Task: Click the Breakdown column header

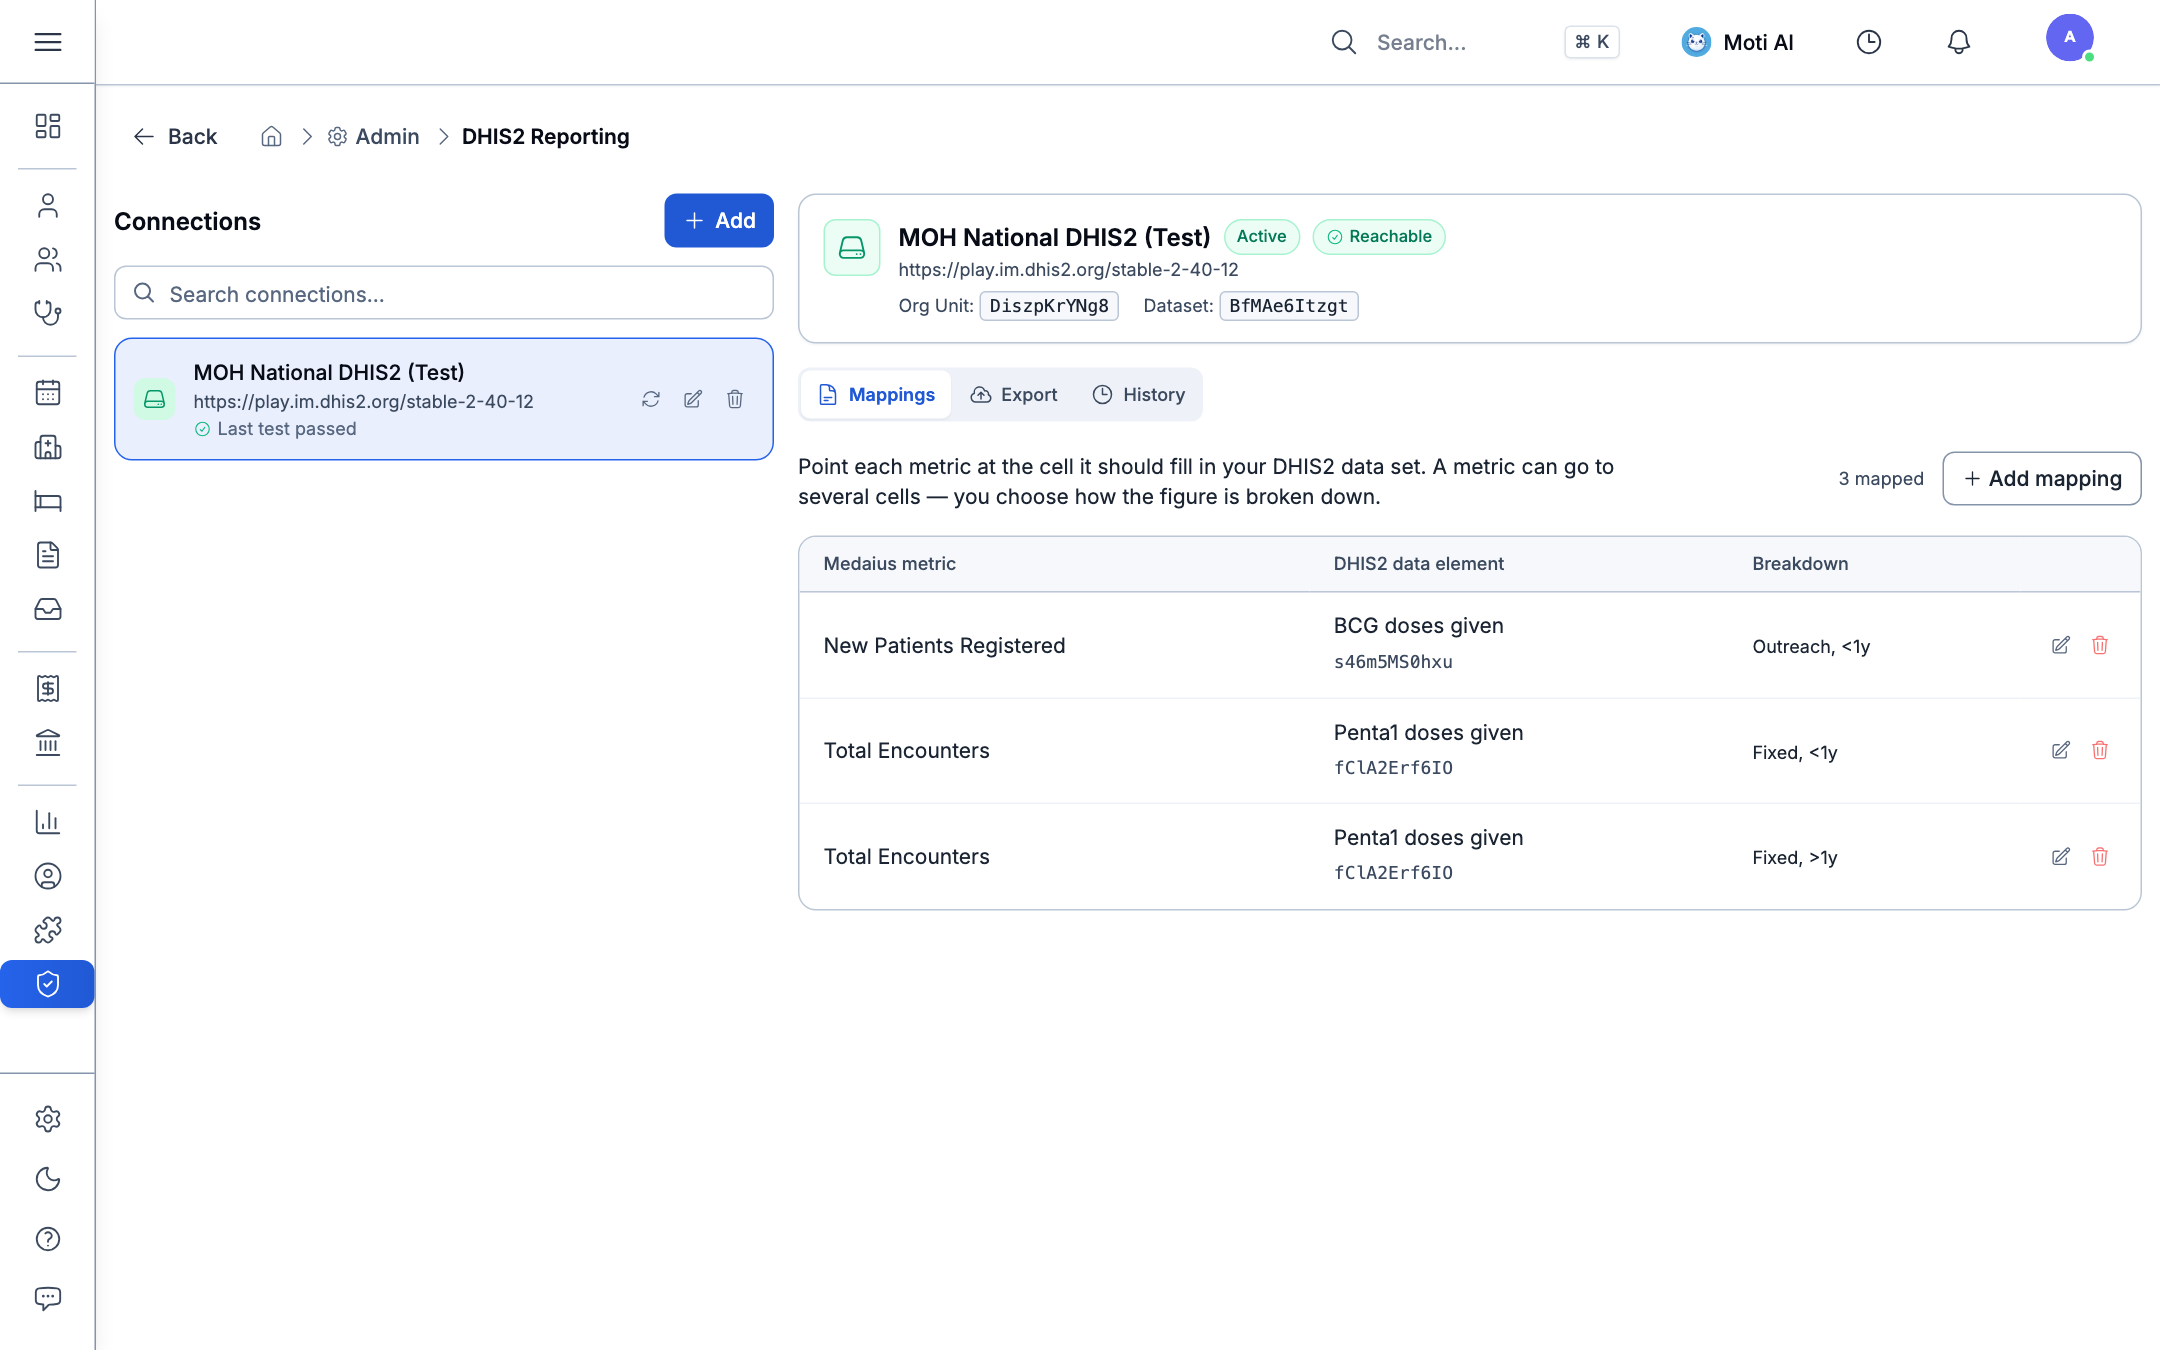Action: (1800, 564)
